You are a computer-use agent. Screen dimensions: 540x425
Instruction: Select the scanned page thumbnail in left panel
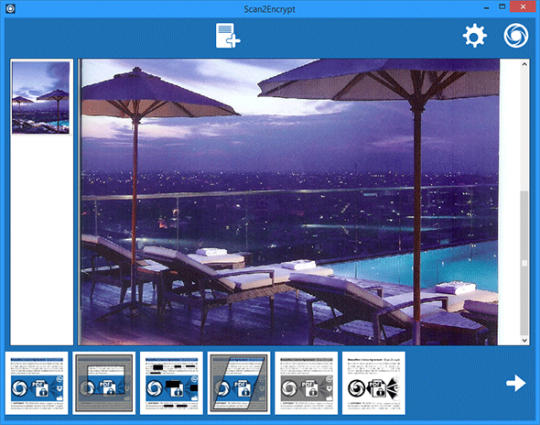click(x=41, y=97)
